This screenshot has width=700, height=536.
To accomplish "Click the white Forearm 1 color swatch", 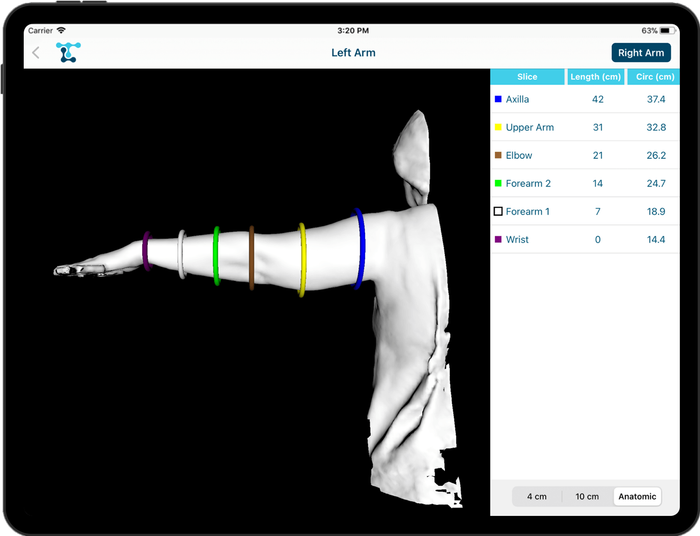I will pos(498,212).
